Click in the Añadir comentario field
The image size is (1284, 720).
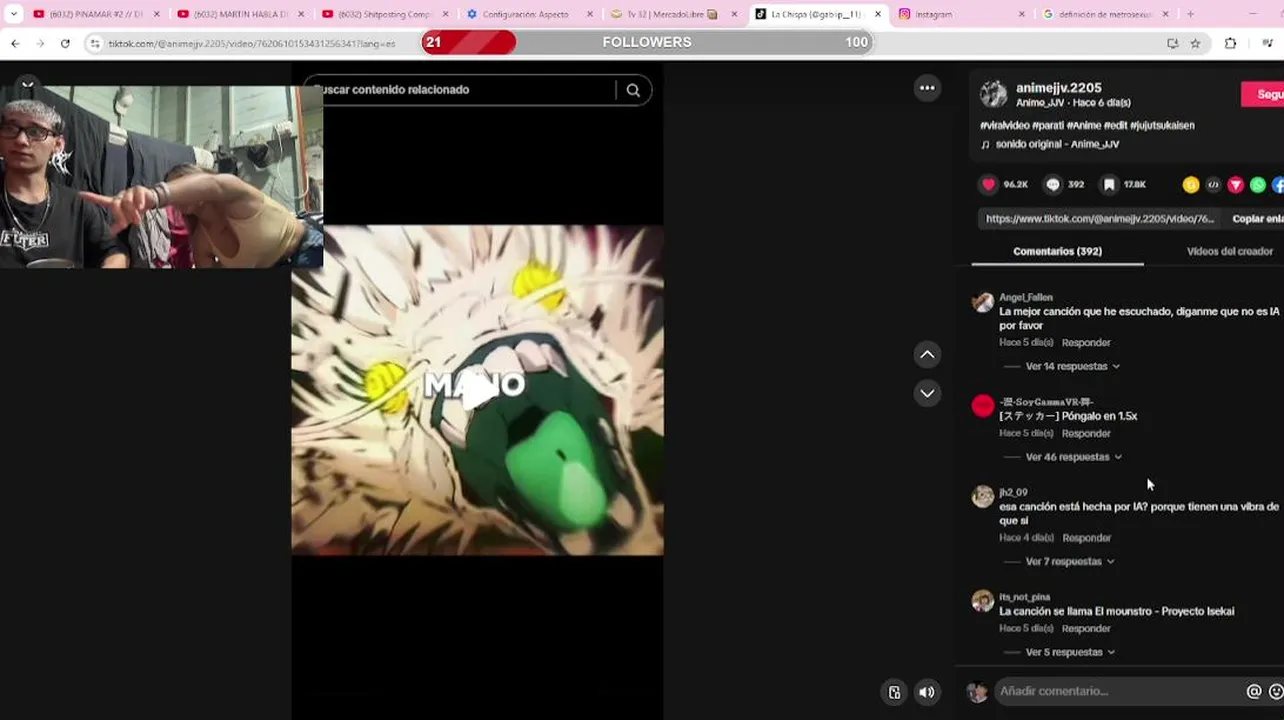(1118, 691)
